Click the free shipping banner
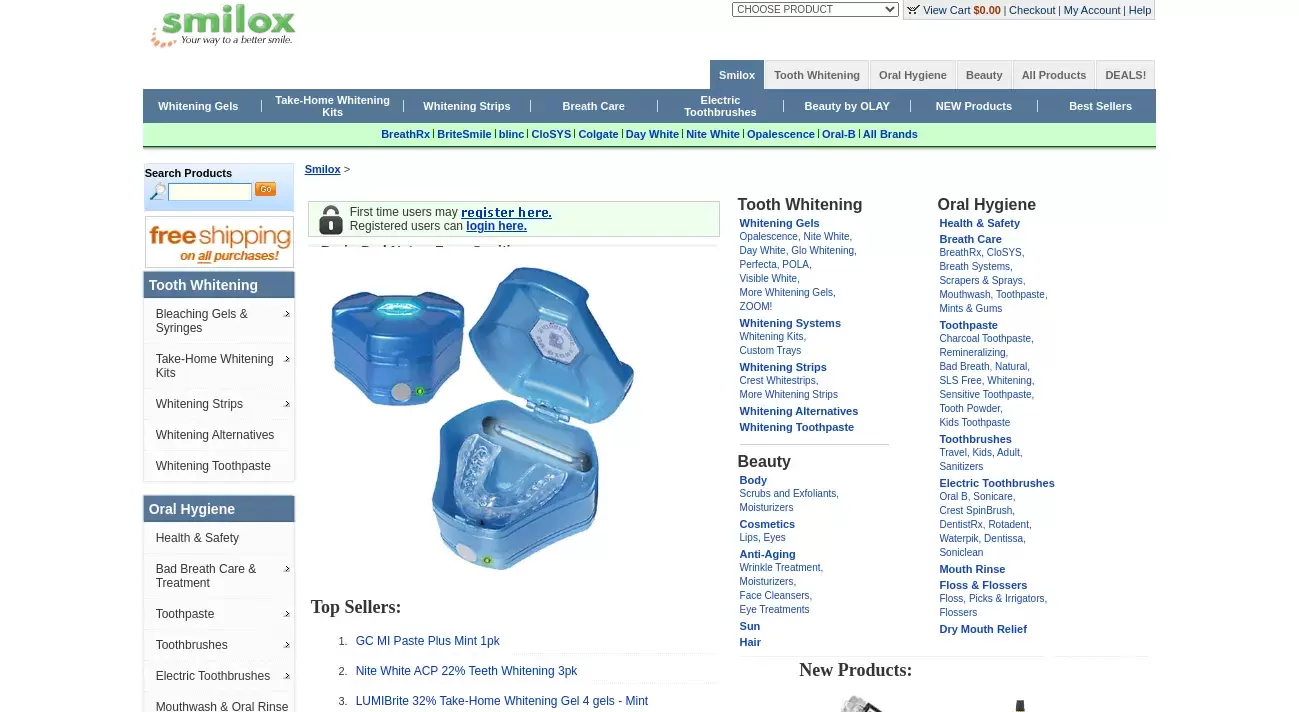This screenshot has width=1299, height=712. pyautogui.click(x=219, y=242)
